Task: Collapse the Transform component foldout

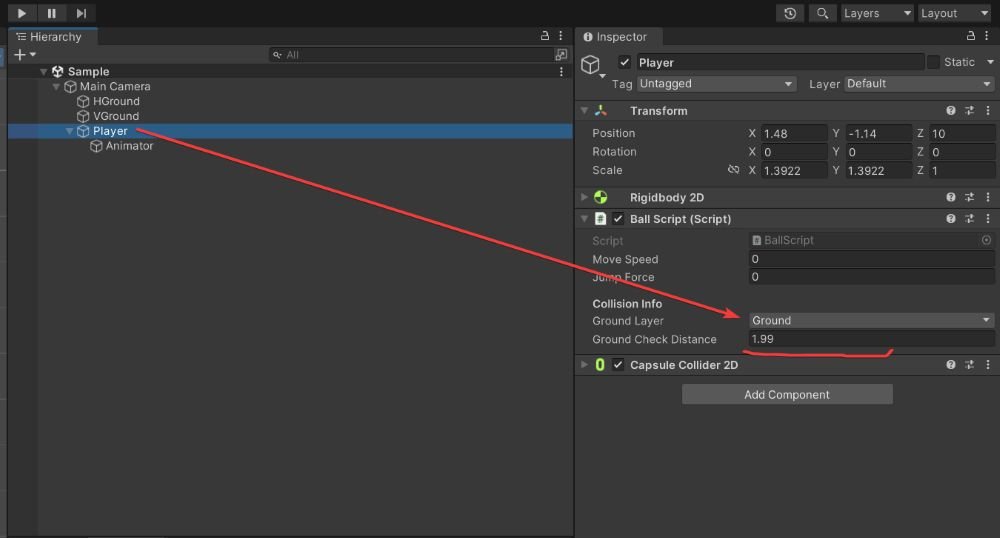Action: click(584, 111)
